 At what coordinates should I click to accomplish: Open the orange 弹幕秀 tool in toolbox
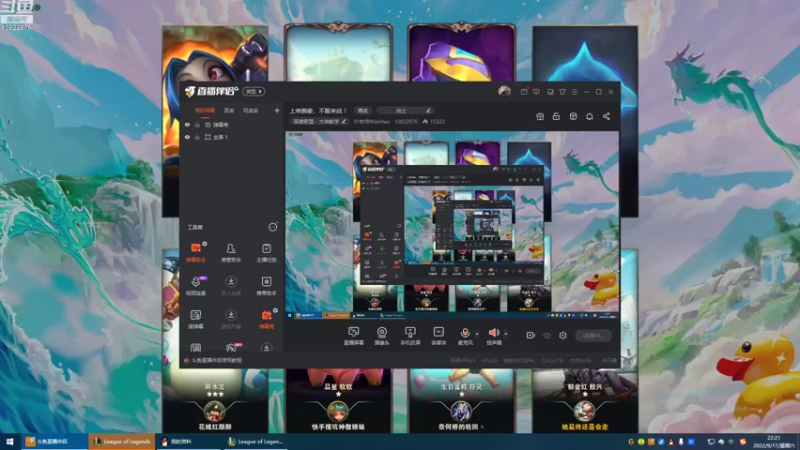click(x=266, y=319)
